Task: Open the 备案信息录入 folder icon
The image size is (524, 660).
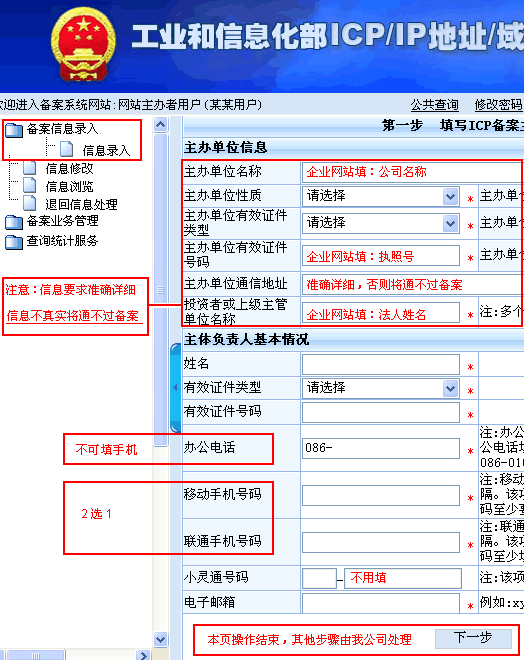Action: [14, 130]
